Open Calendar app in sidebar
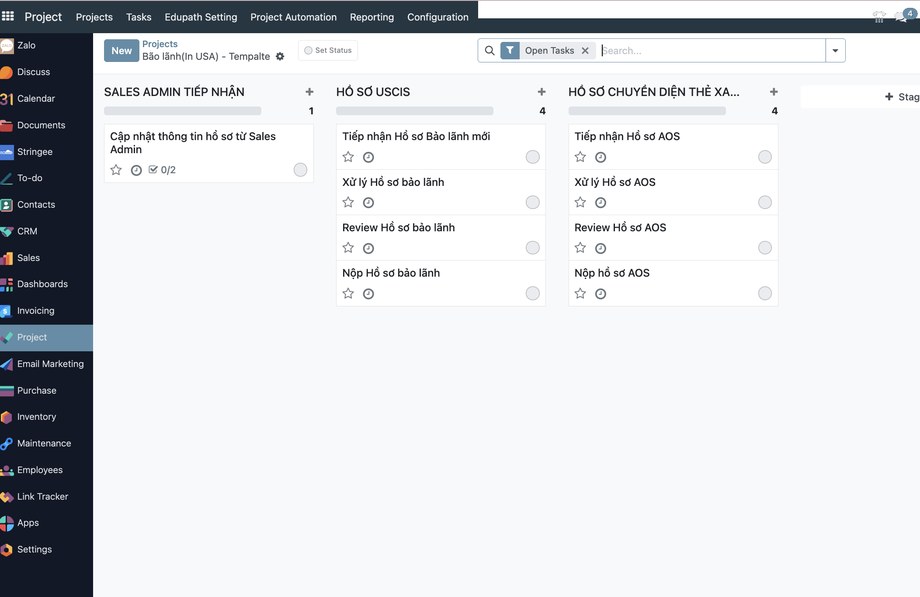The image size is (920, 597). [x=46, y=99]
